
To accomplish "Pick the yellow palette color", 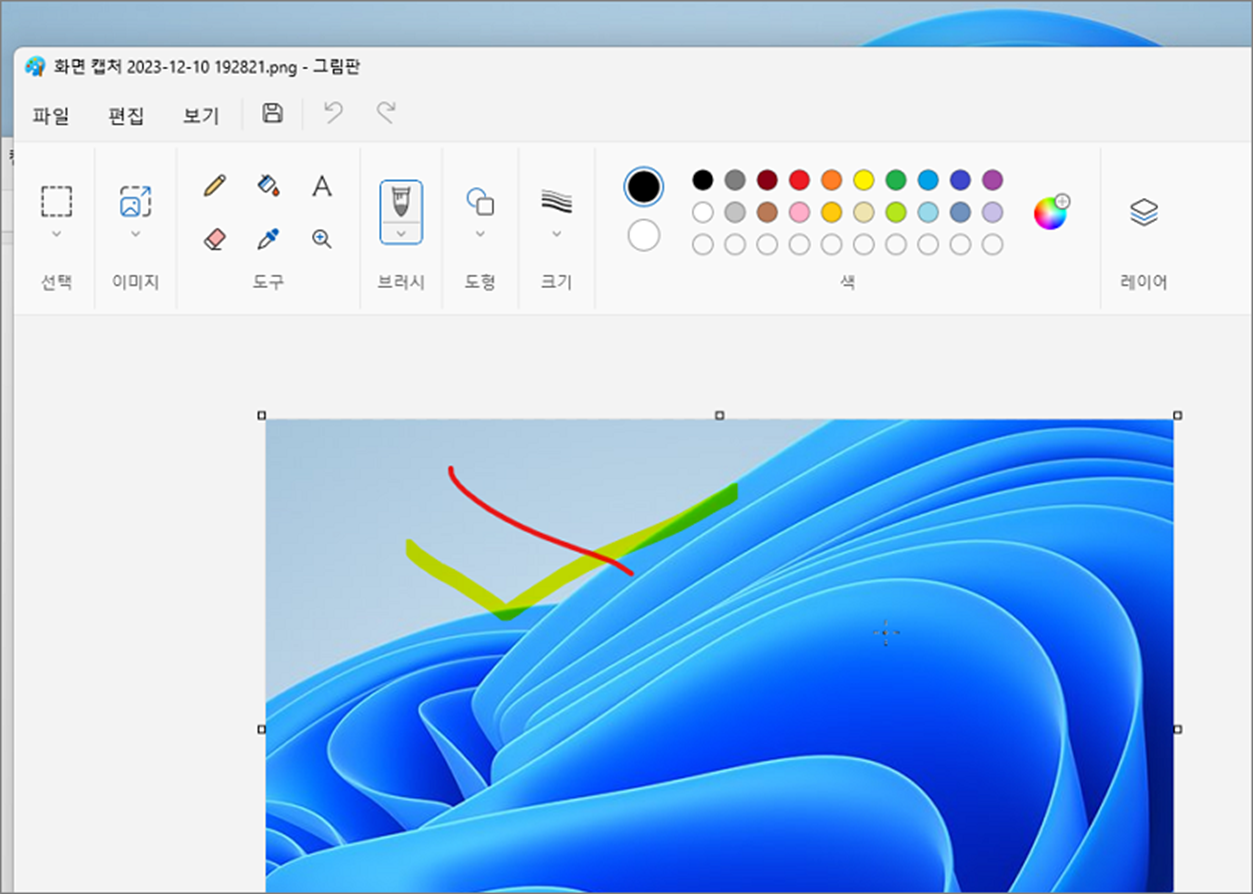I will [863, 180].
